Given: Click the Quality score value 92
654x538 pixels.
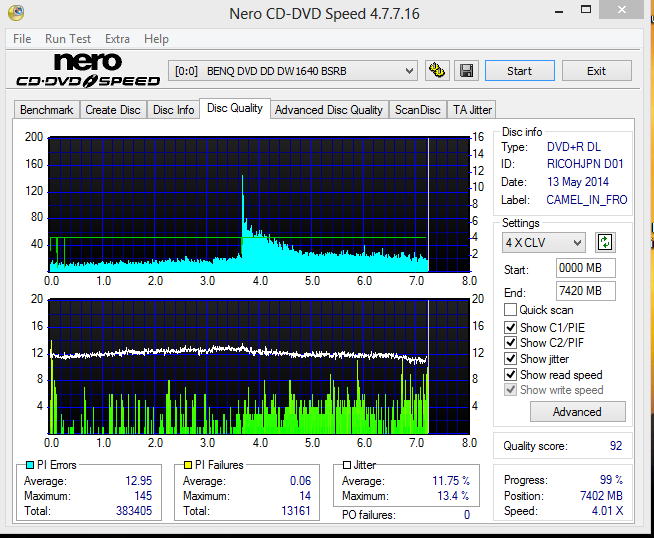Looking at the screenshot, I should (616, 446).
